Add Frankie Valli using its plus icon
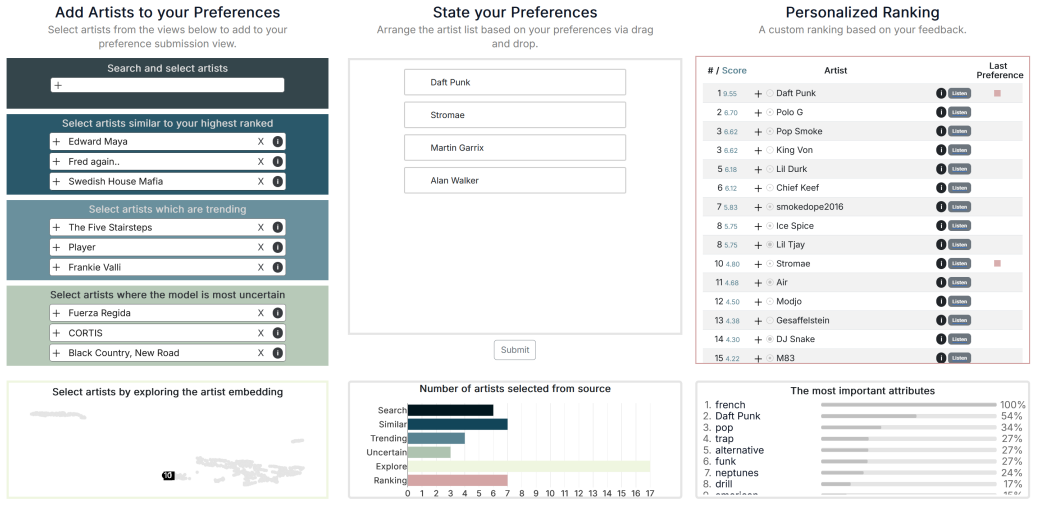The image size is (1037, 505). [x=56, y=267]
